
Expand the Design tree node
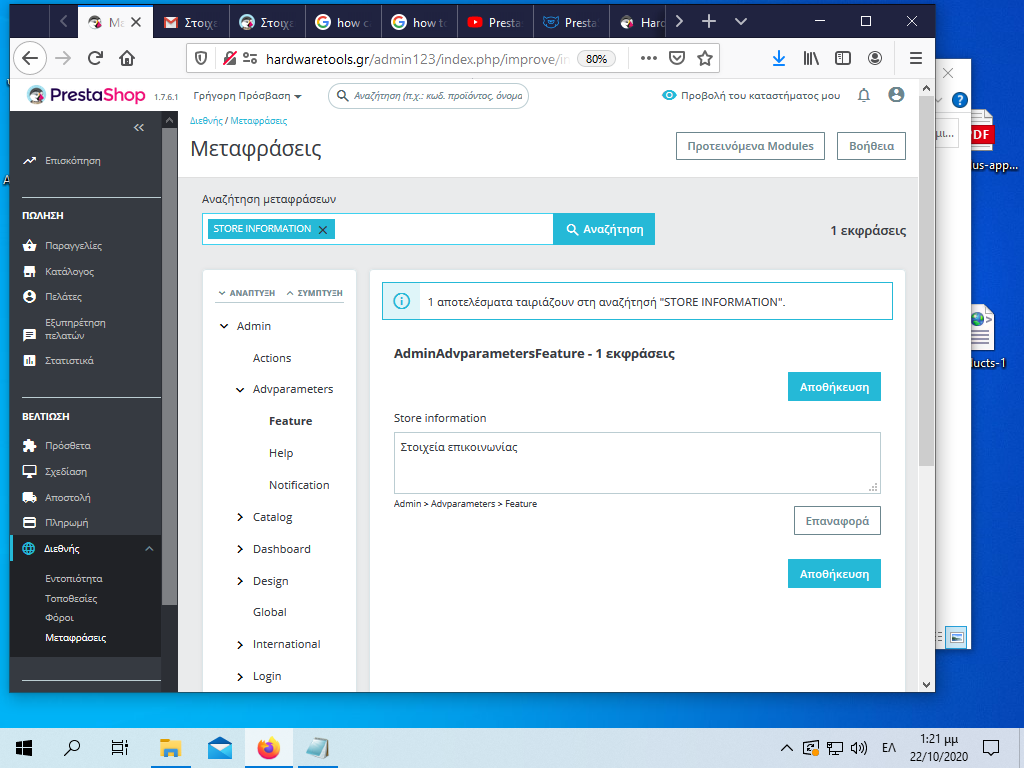point(240,581)
